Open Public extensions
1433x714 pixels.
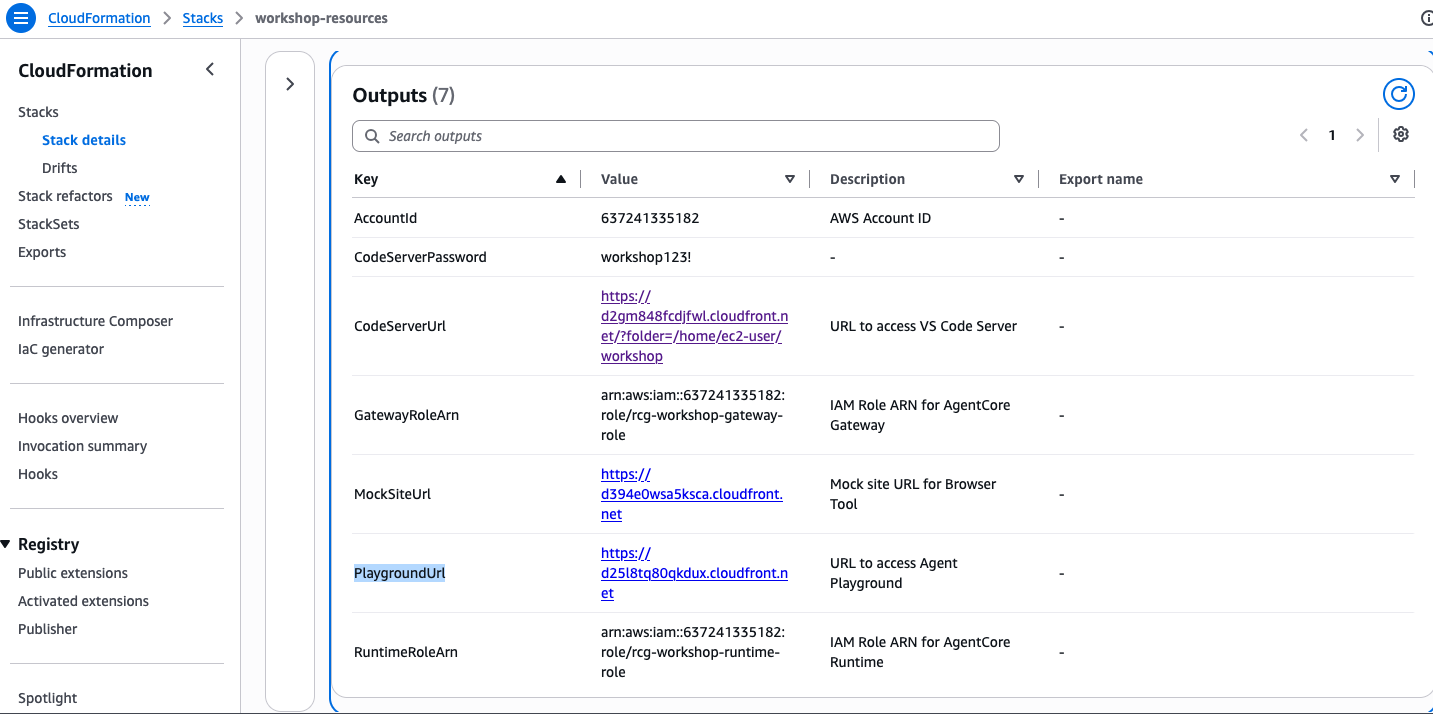[x=73, y=573]
